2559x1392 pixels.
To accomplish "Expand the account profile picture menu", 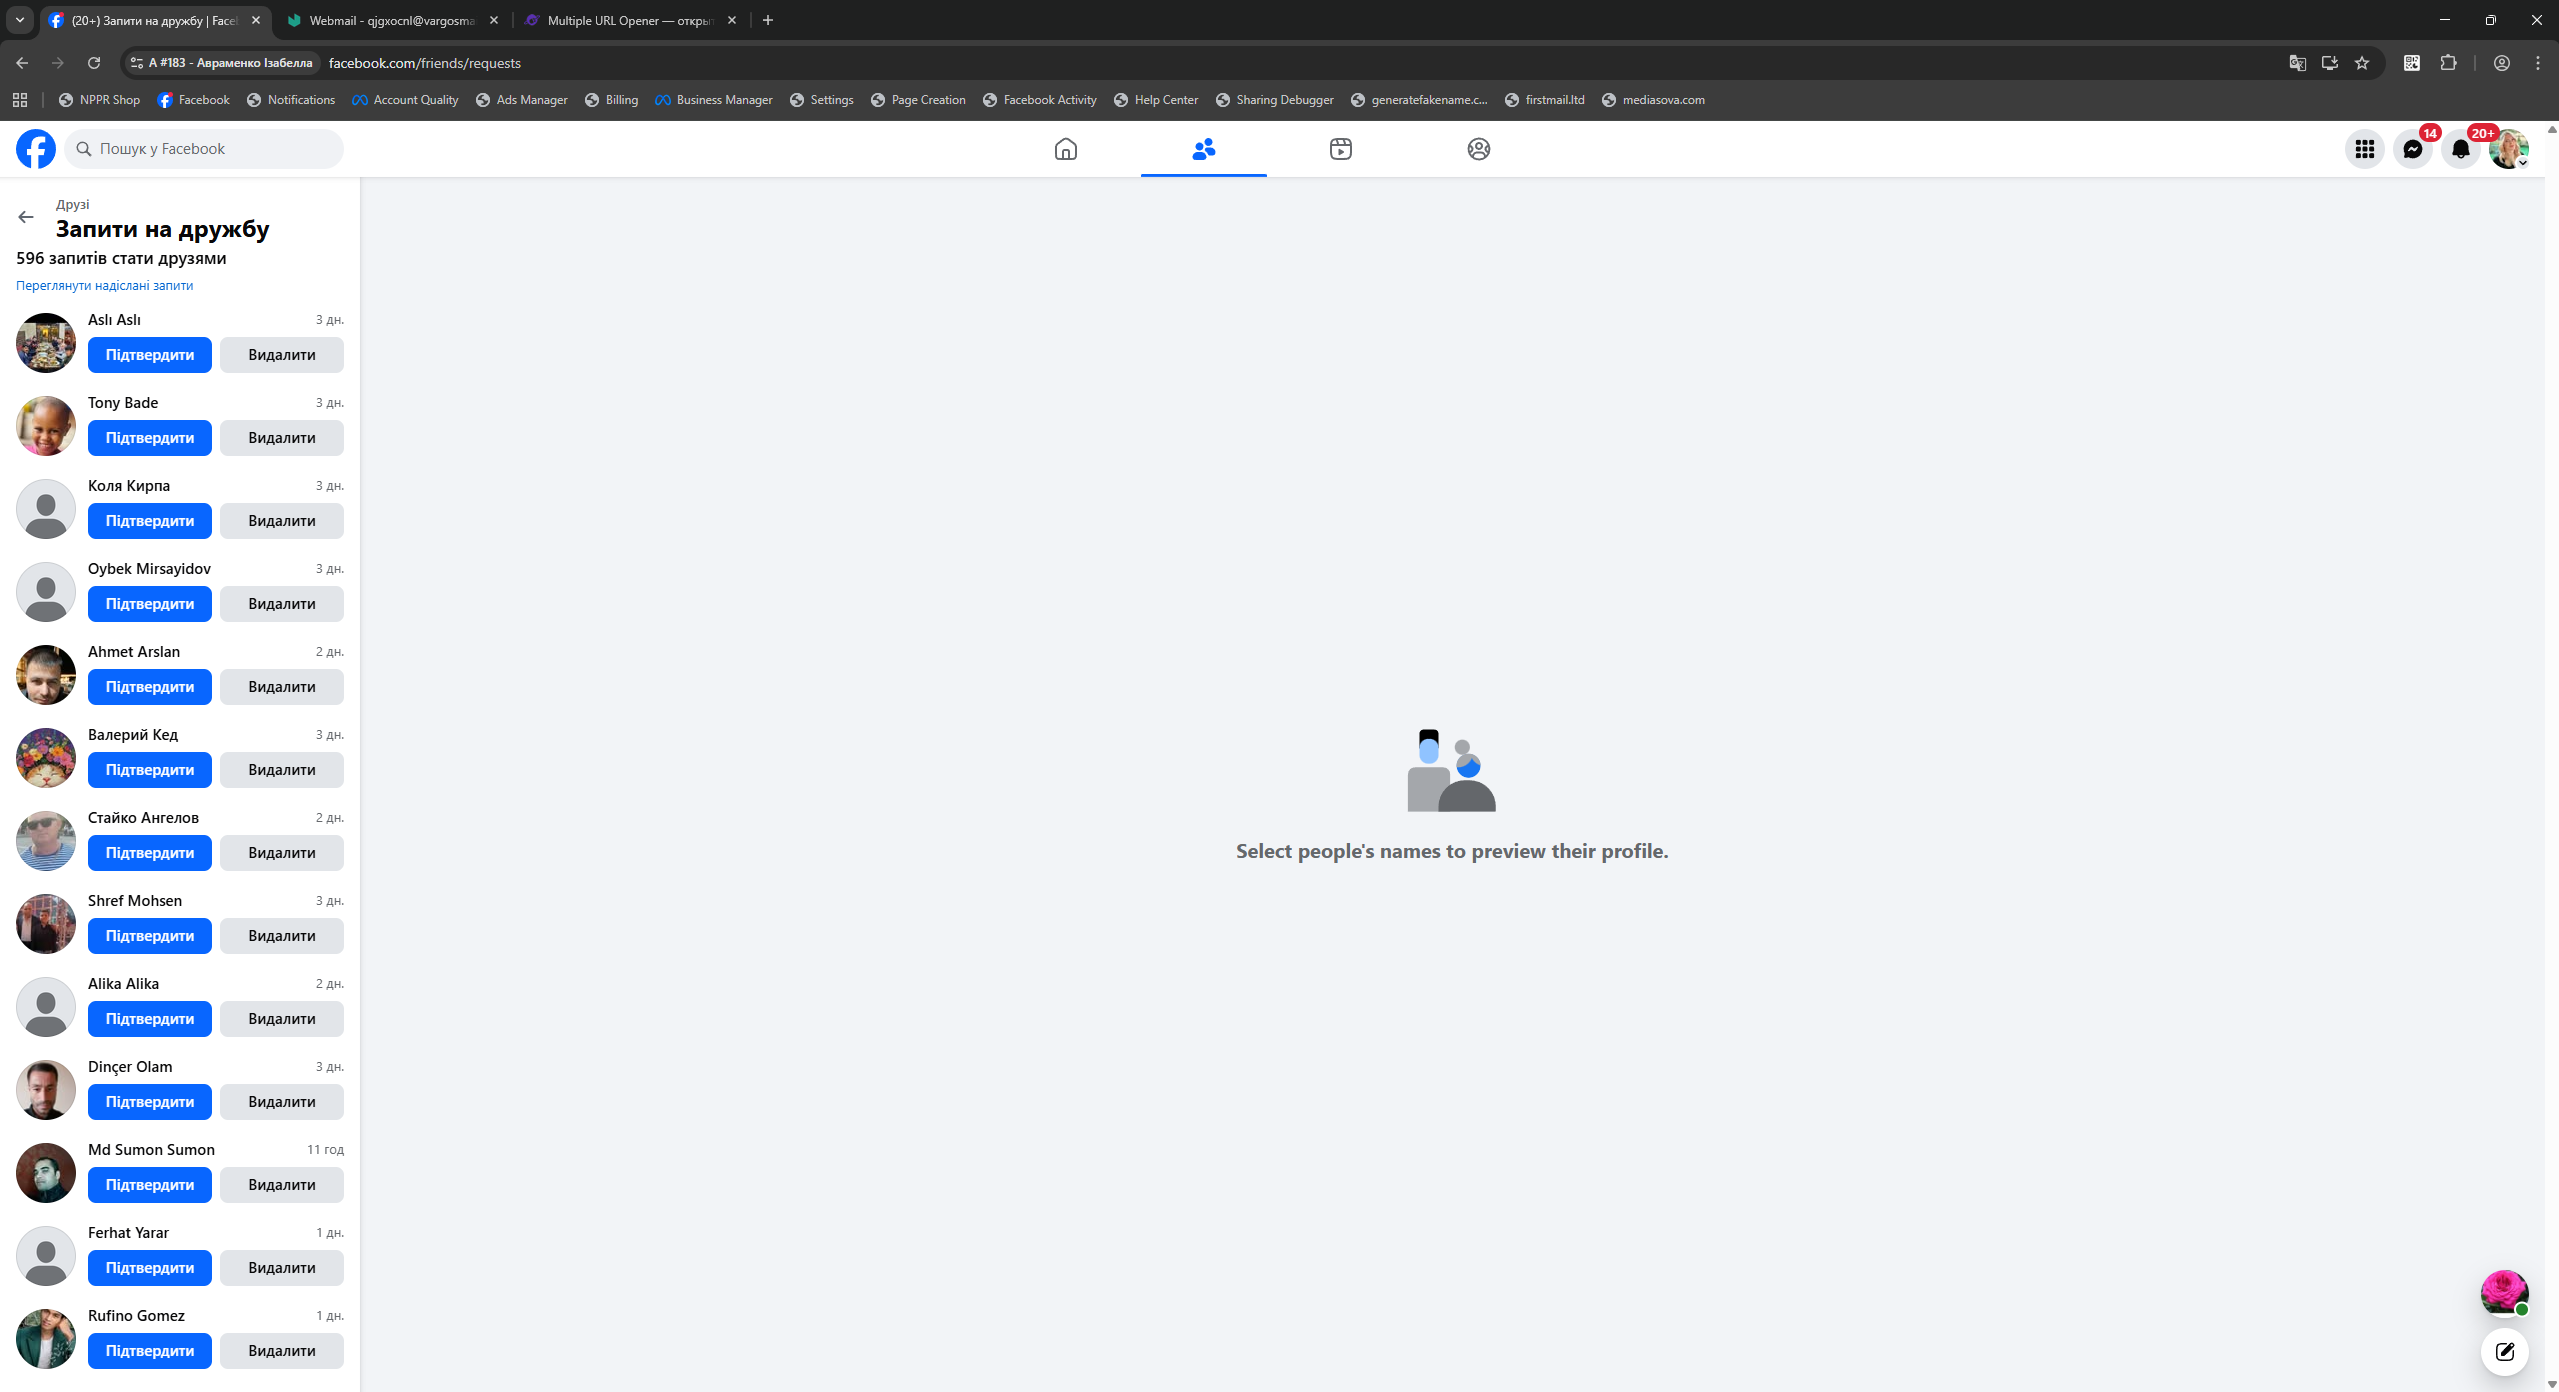I will [2508, 149].
